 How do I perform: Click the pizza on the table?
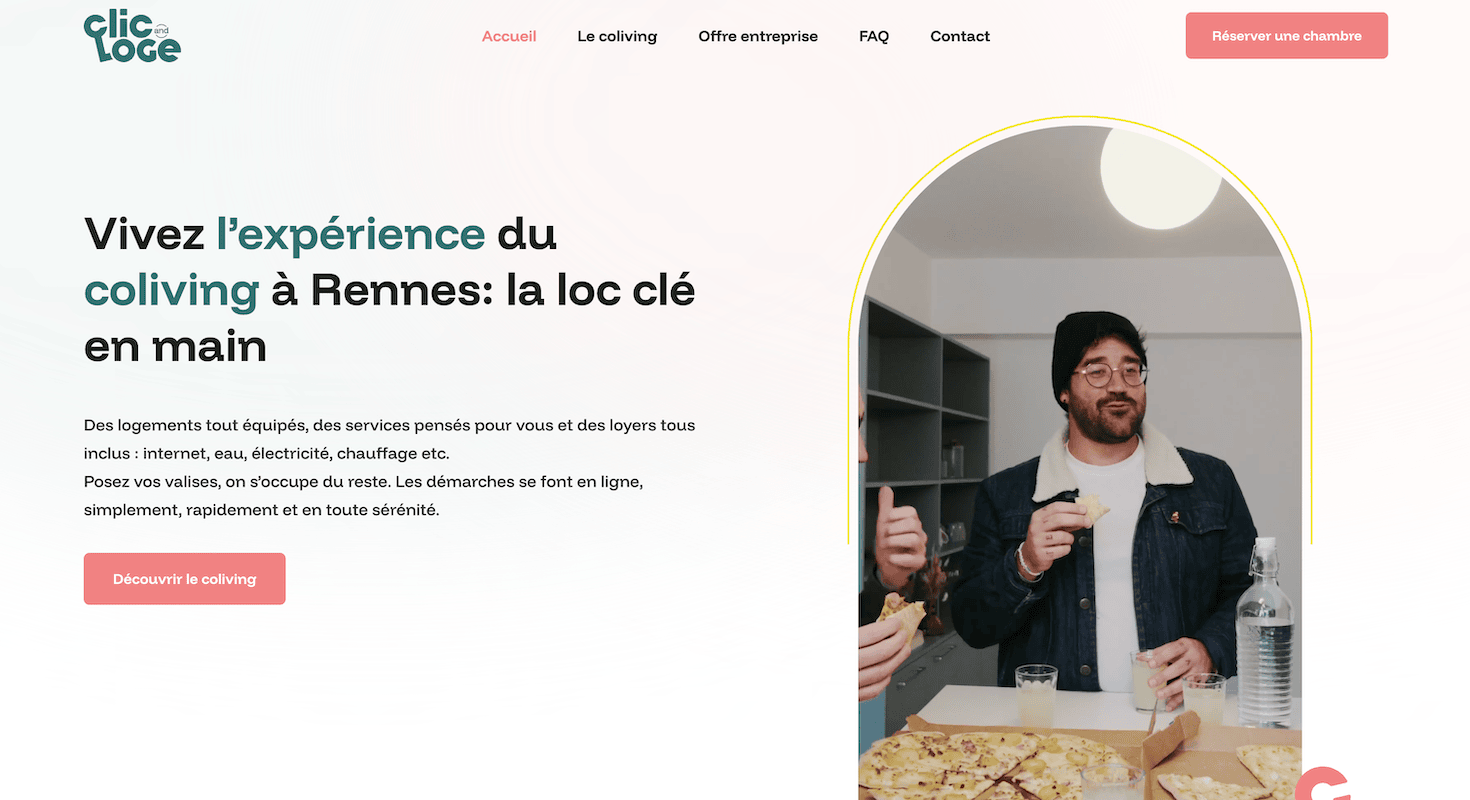(x=1000, y=765)
